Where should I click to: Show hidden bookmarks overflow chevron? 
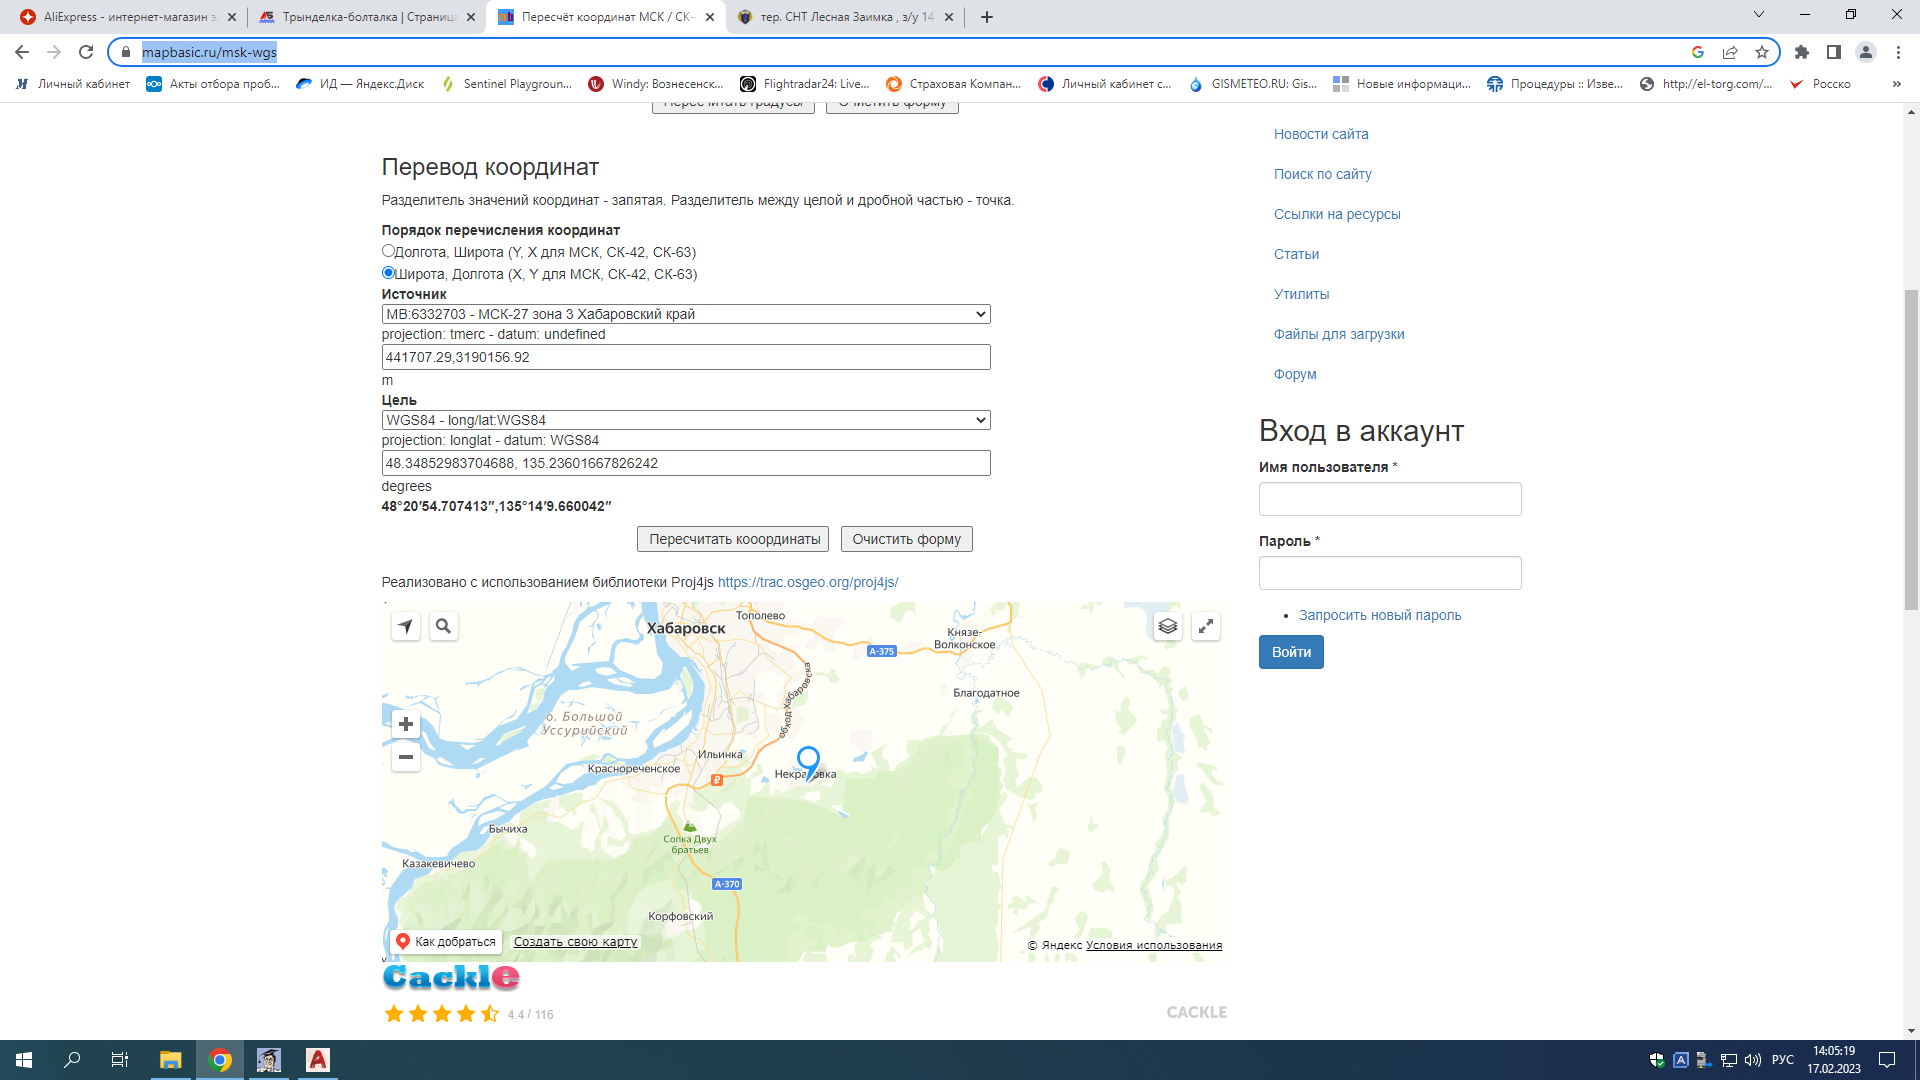point(1896,84)
